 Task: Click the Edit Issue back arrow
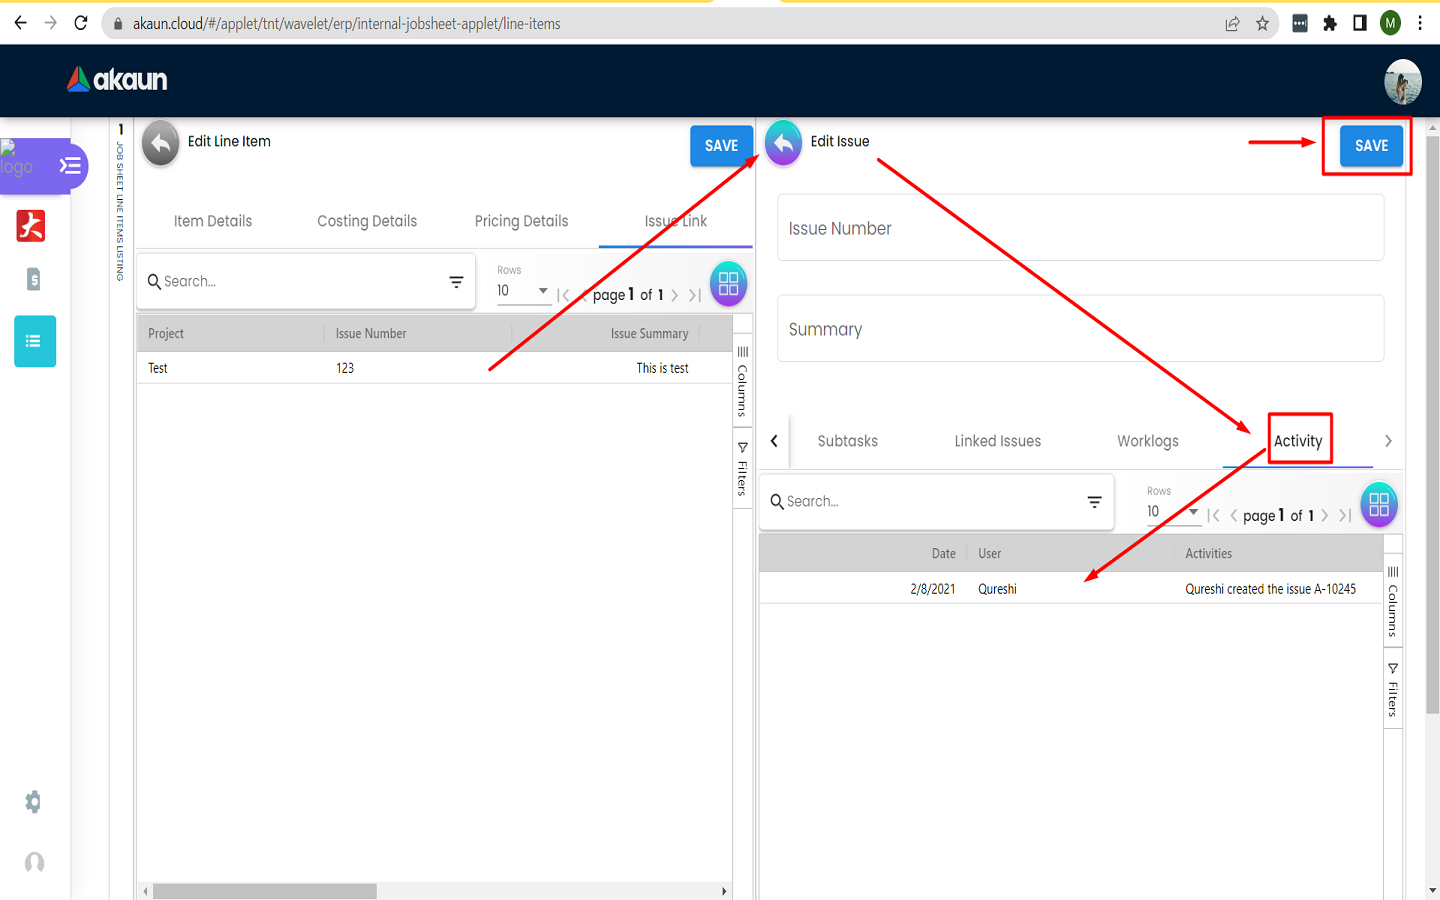(783, 143)
